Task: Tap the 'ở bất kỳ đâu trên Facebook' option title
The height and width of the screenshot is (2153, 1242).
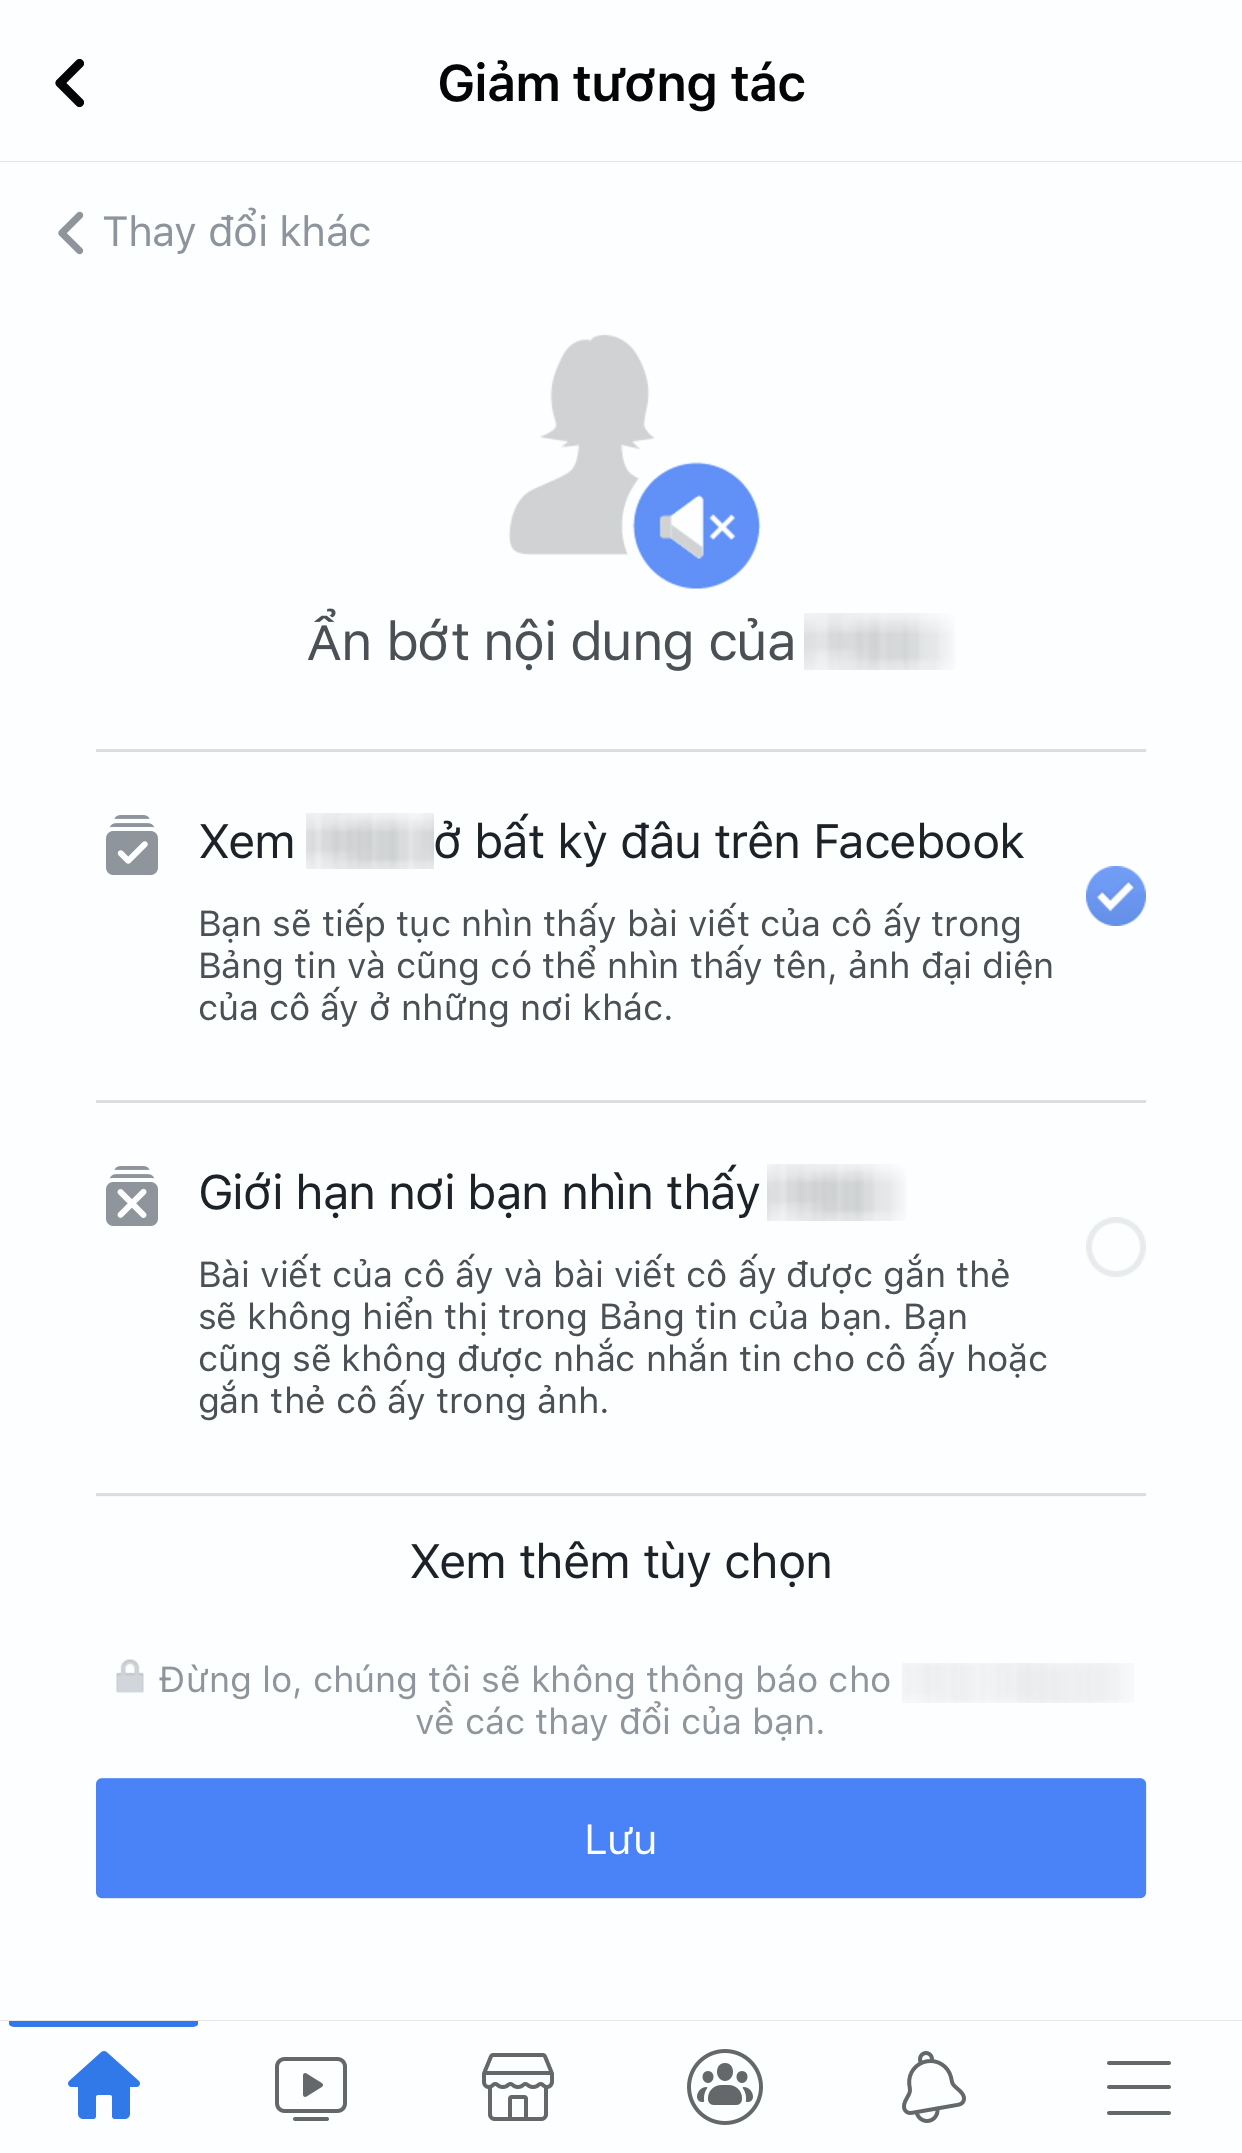Action: 729,842
